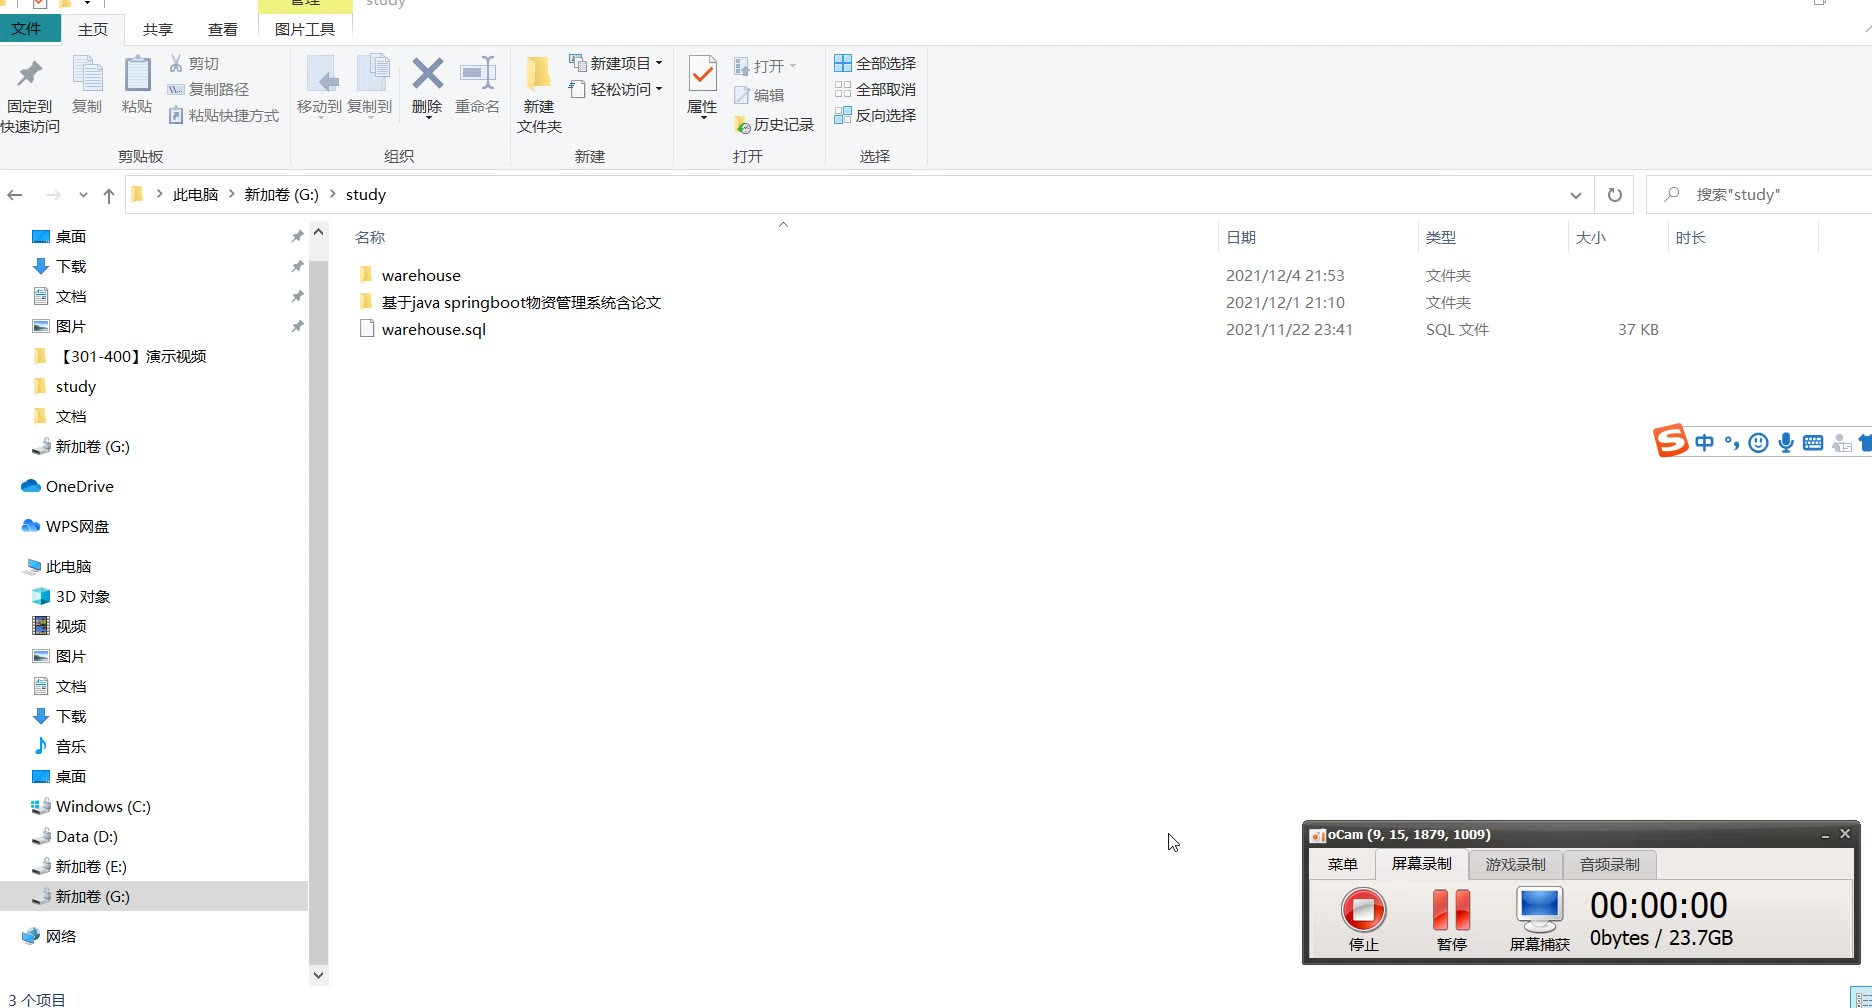Click oCam screen capture monitor icon

pos(1539,909)
